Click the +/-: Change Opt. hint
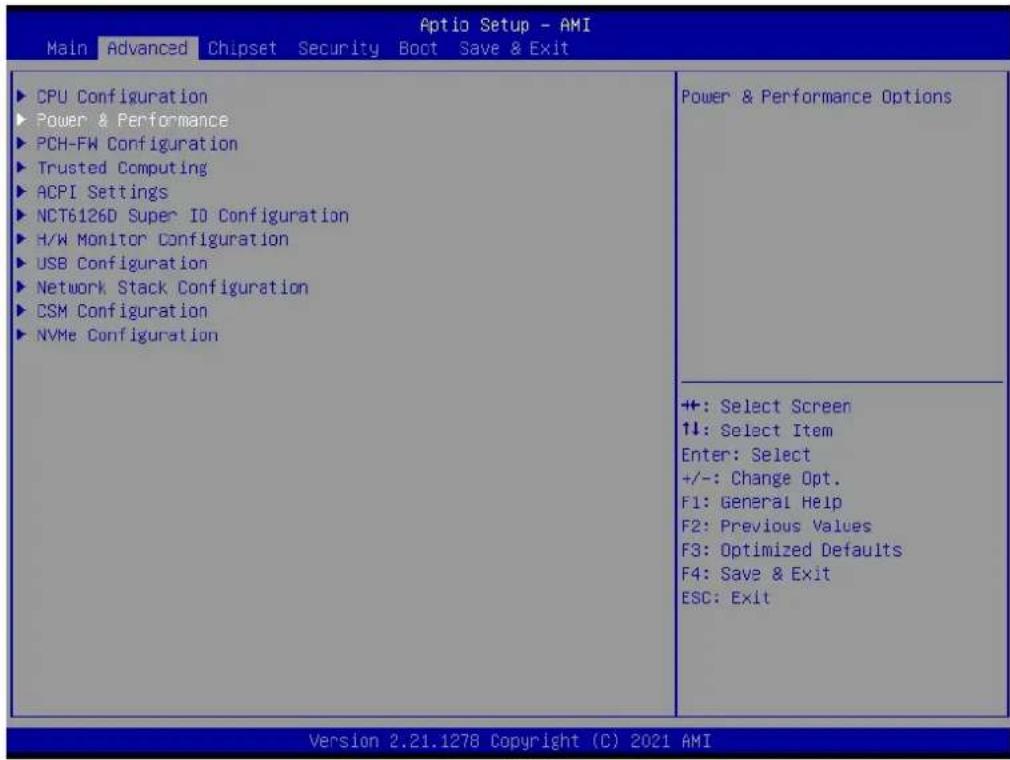The height and width of the screenshot is (760, 1010). 761,479
